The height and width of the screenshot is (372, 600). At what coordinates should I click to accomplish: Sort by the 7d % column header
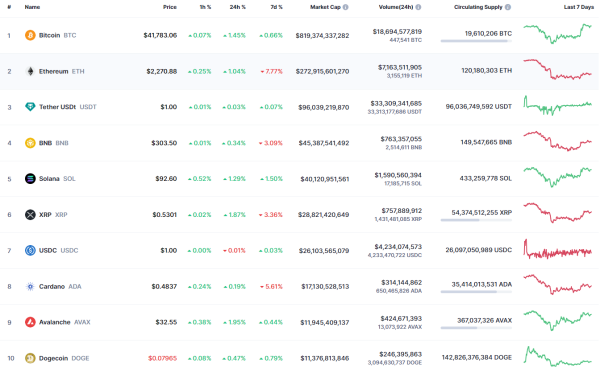(x=276, y=7)
